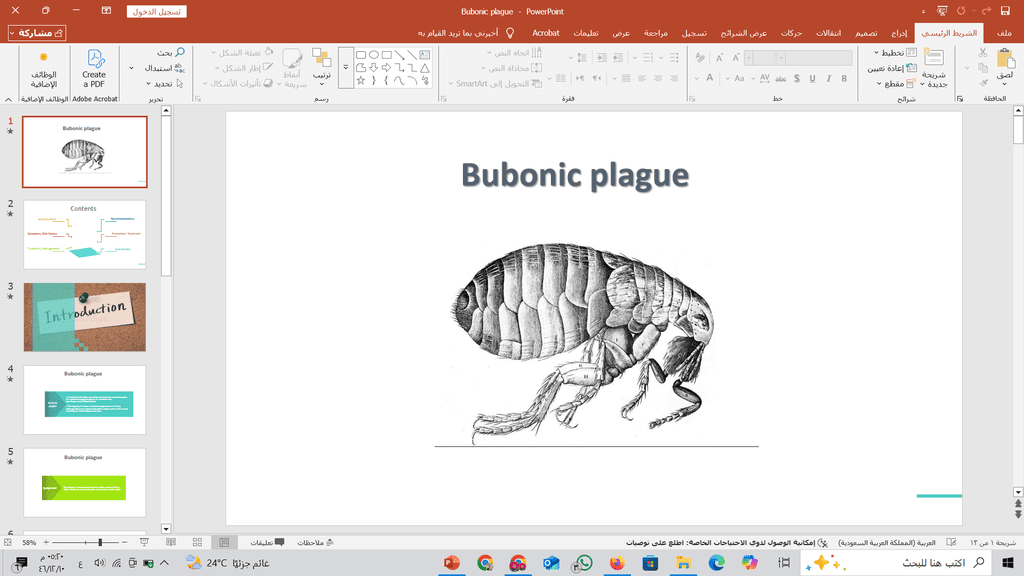Click the New Slide (شريحة جديدة) icon
Screen dimensions: 1024x576
point(934,59)
